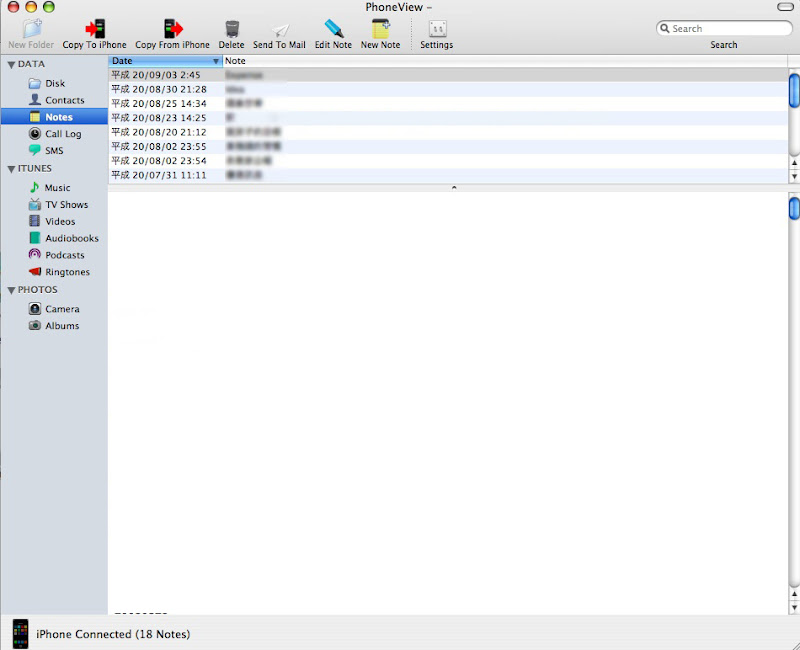Select note dated 20/08/25 14:34
Viewport: 800px width, 650px height.
tap(448, 104)
